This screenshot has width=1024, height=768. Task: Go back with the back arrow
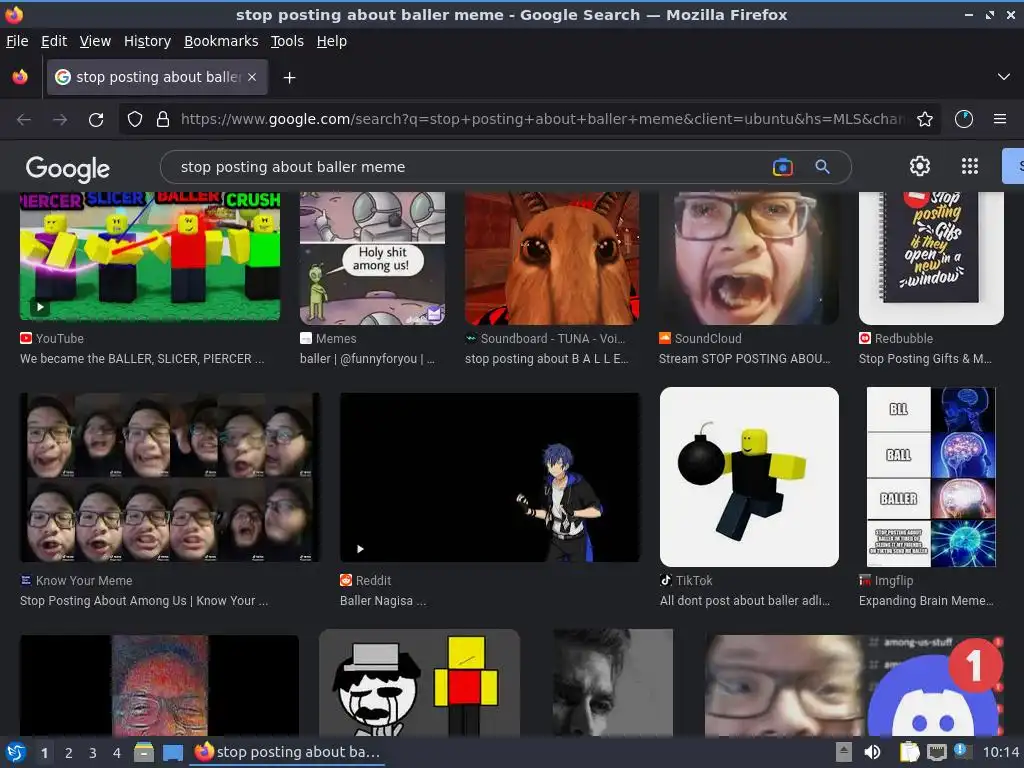pyautogui.click(x=24, y=120)
